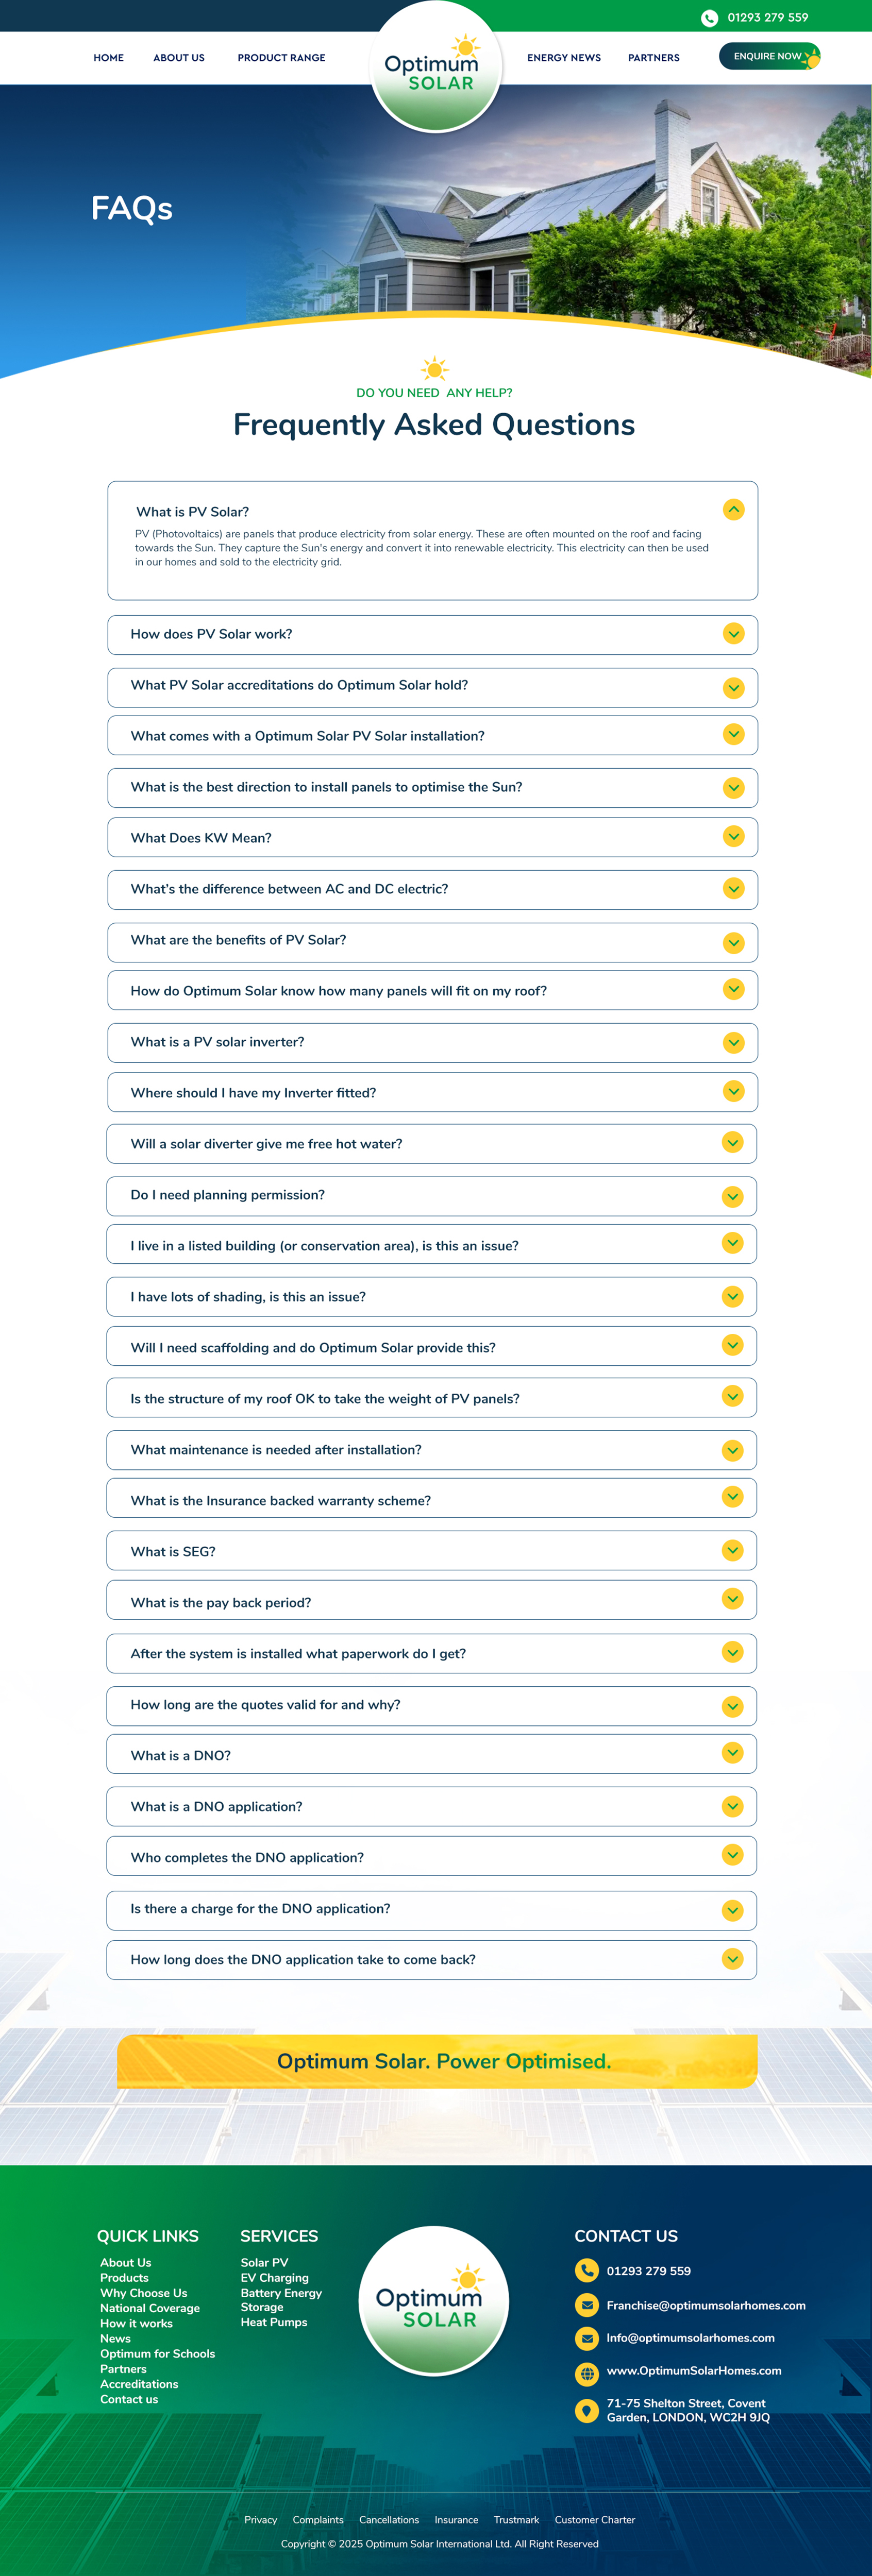Click the 'Optimum Solar. Power Optimised.' yellow banner

click(437, 2061)
